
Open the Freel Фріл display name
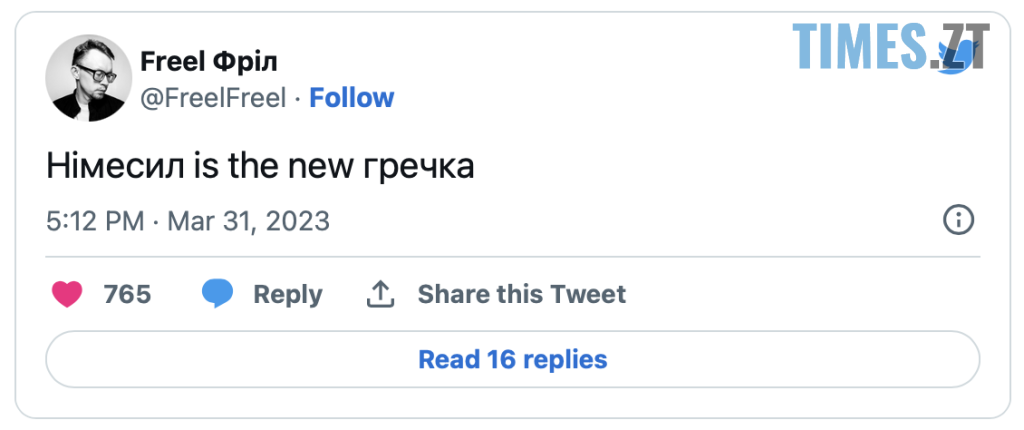click(209, 62)
